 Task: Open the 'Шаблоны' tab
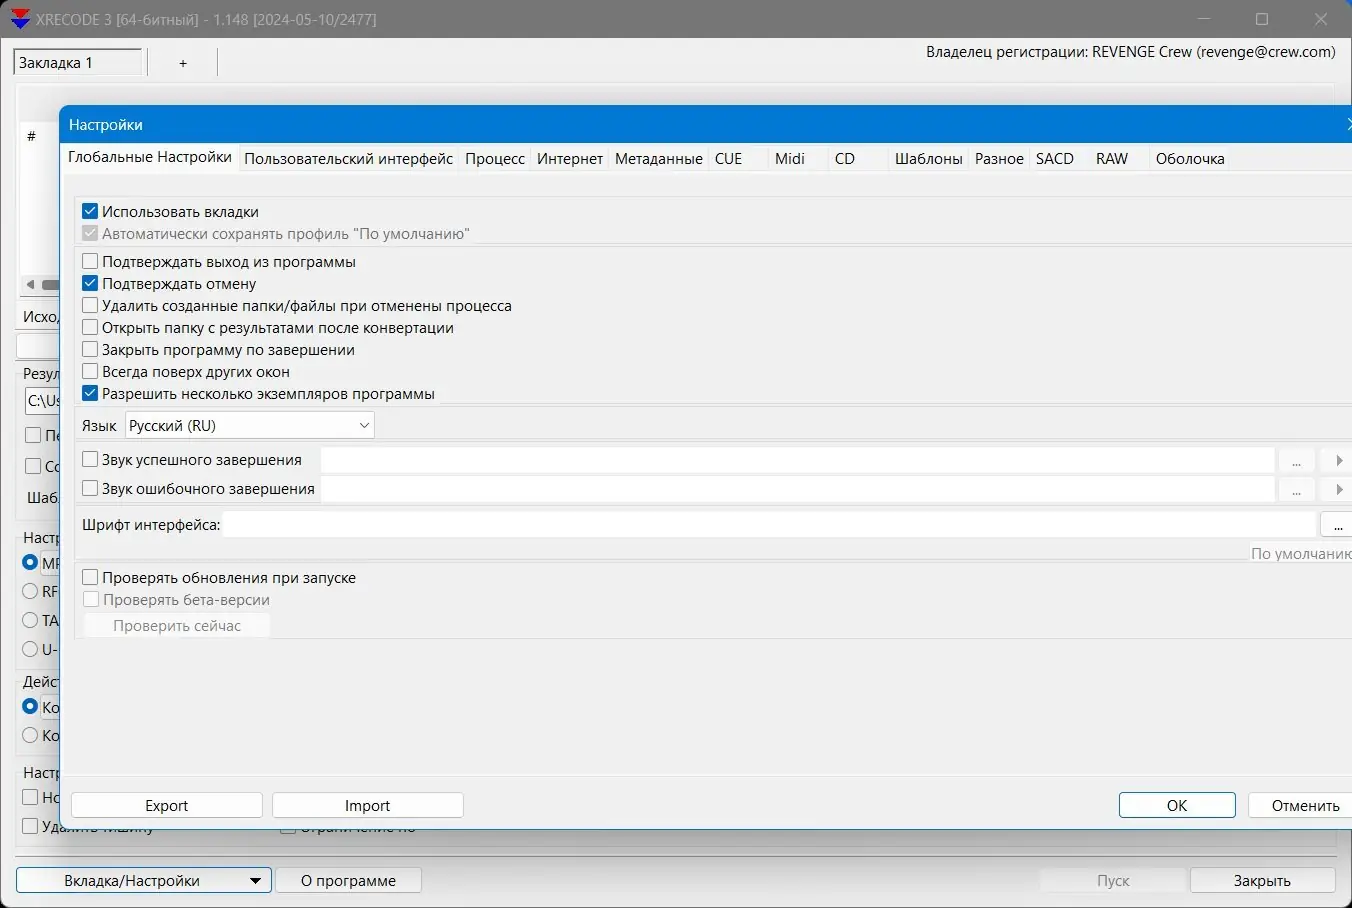point(929,159)
